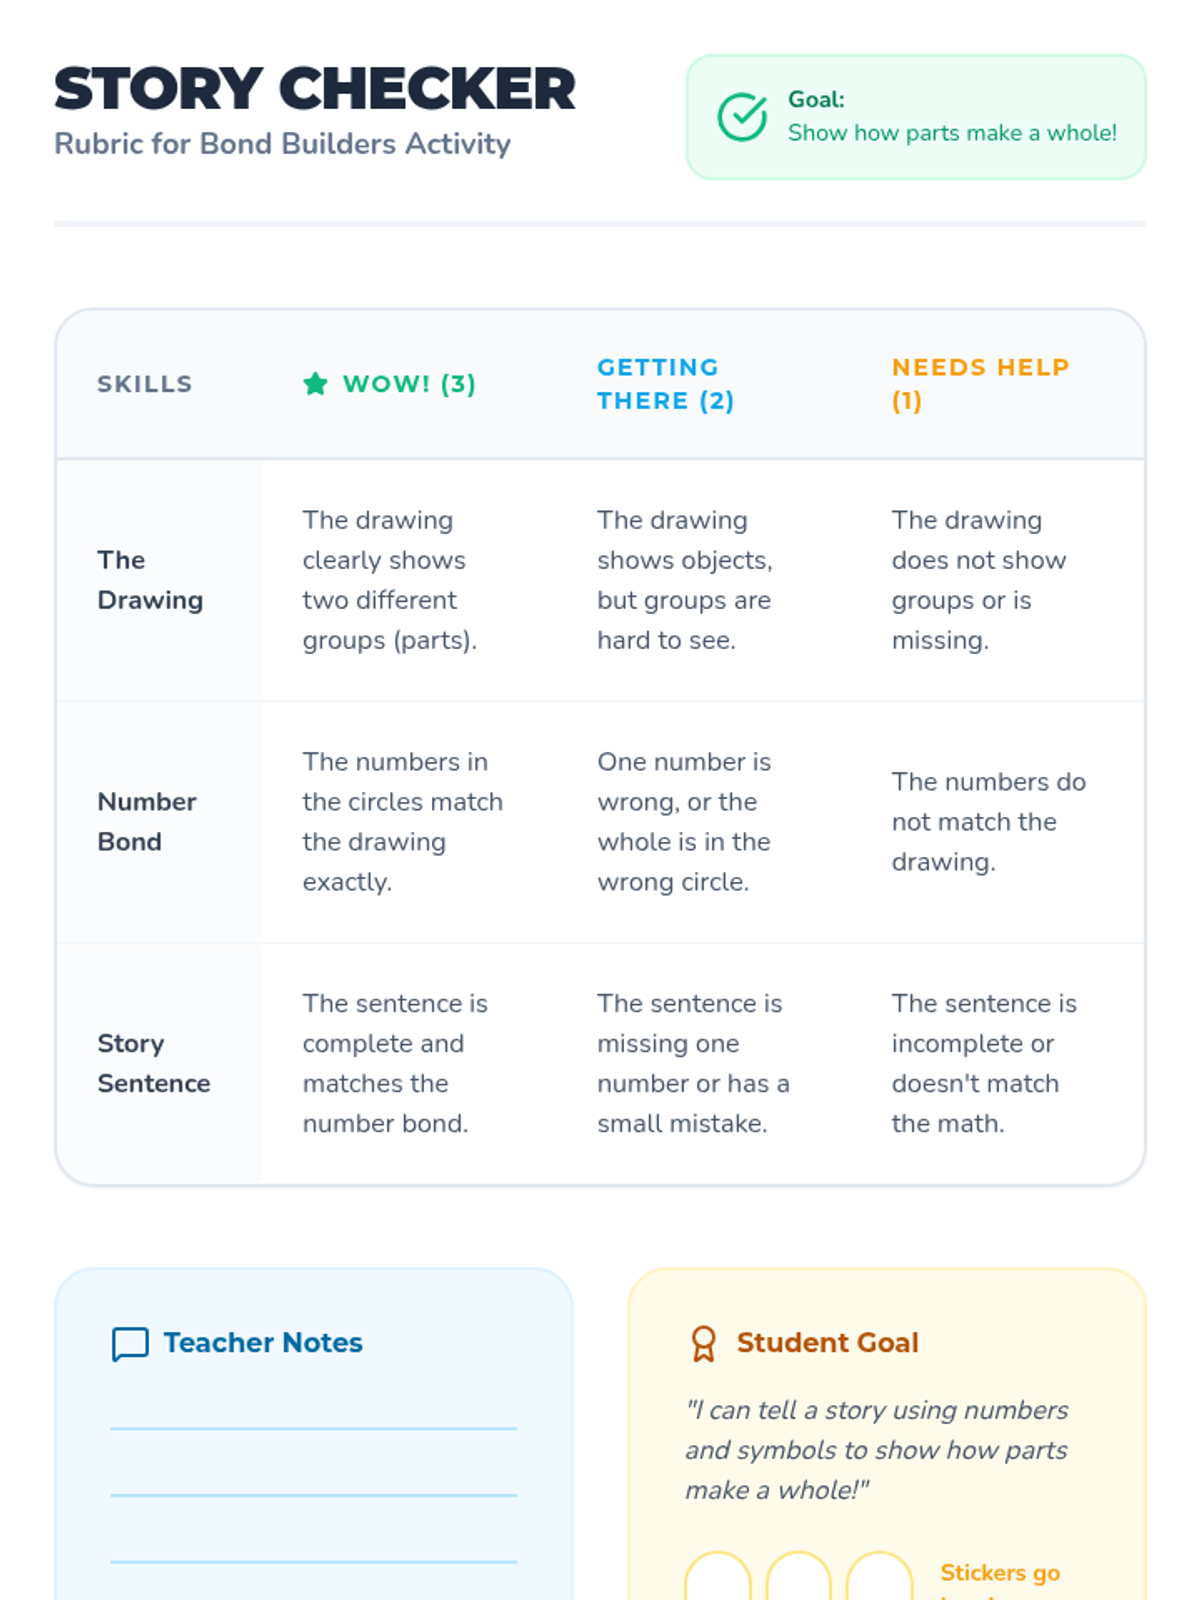Click the Teacher Notes speech bubble icon
Viewport: 1200px width, 1600px height.
[130, 1344]
